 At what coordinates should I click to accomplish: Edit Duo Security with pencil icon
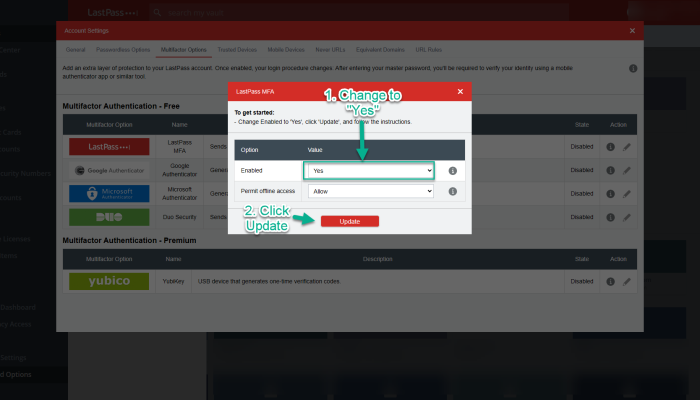click(x=627, y=217)
